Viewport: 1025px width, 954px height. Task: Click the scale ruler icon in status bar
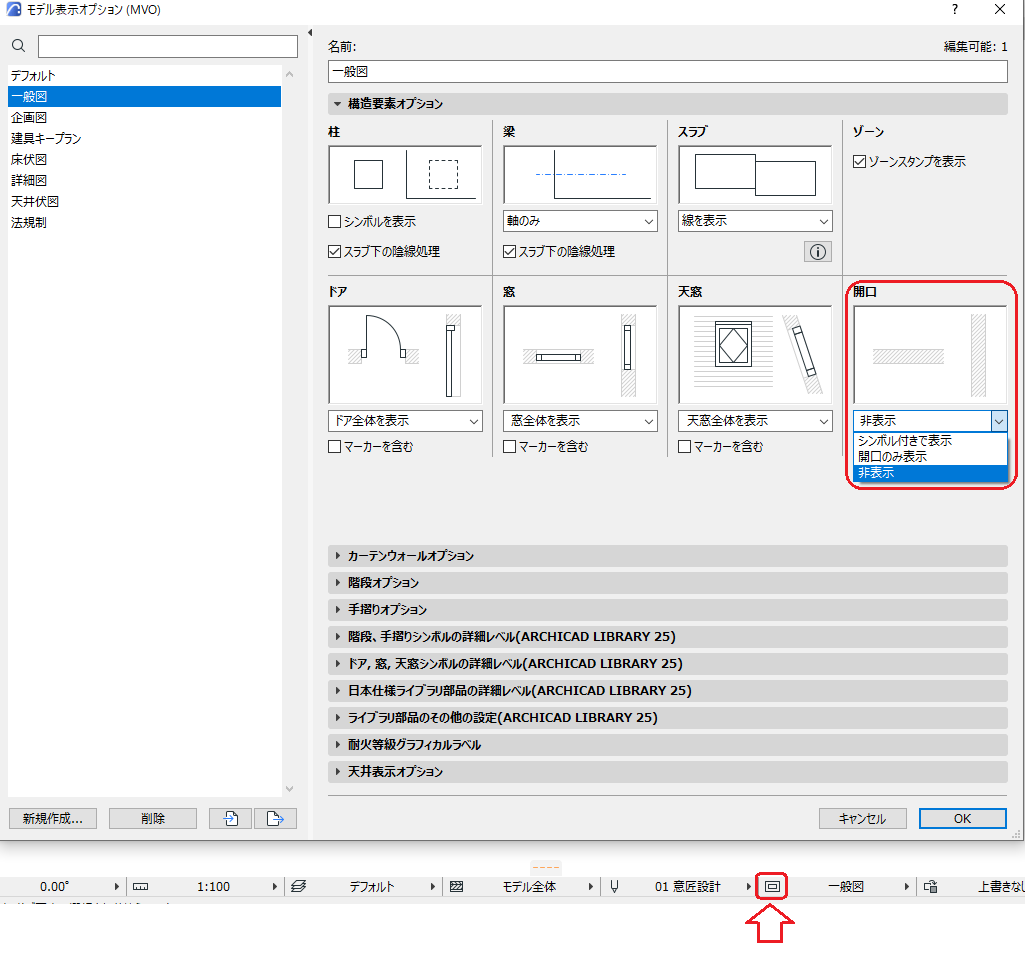pyautogui.click(x=141, y=887)
